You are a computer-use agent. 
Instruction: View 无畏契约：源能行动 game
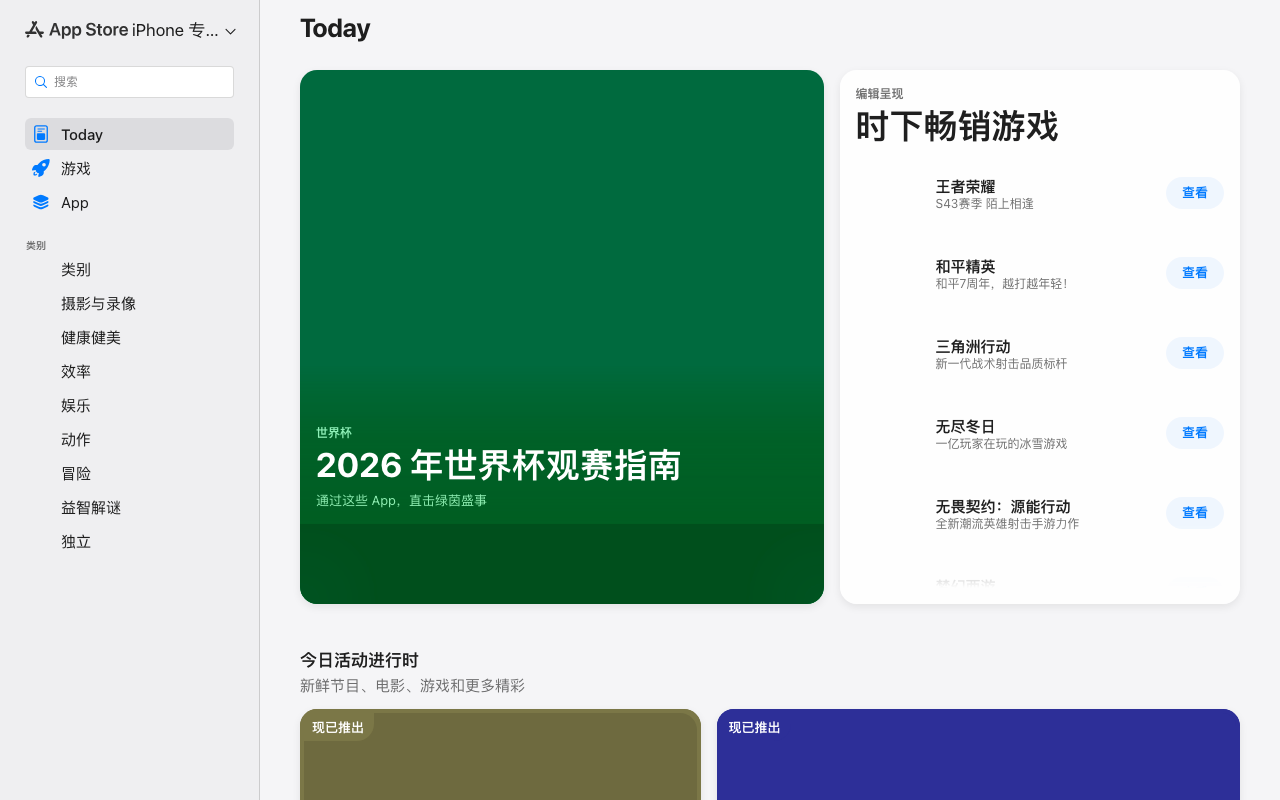tap(1195, 513)
